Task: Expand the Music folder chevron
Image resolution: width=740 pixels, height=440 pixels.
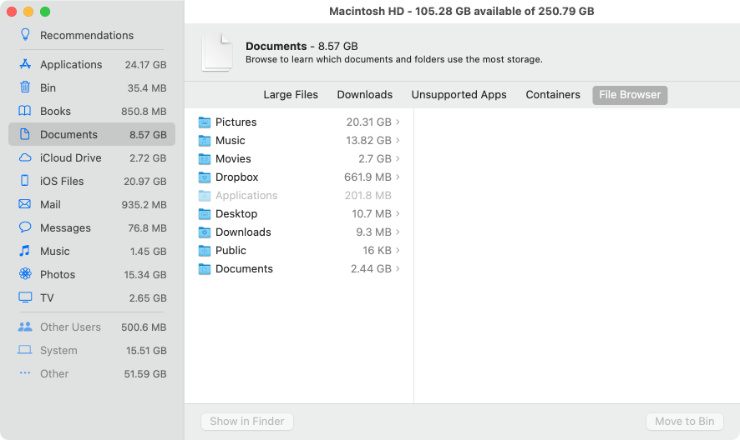Action: [x=398, y=140]
